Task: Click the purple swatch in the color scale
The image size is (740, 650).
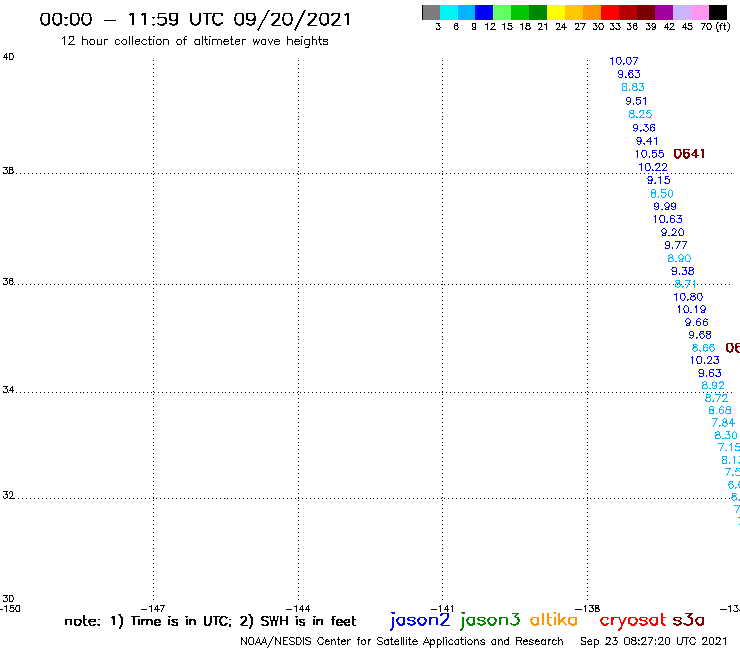Action: [664, 13]
